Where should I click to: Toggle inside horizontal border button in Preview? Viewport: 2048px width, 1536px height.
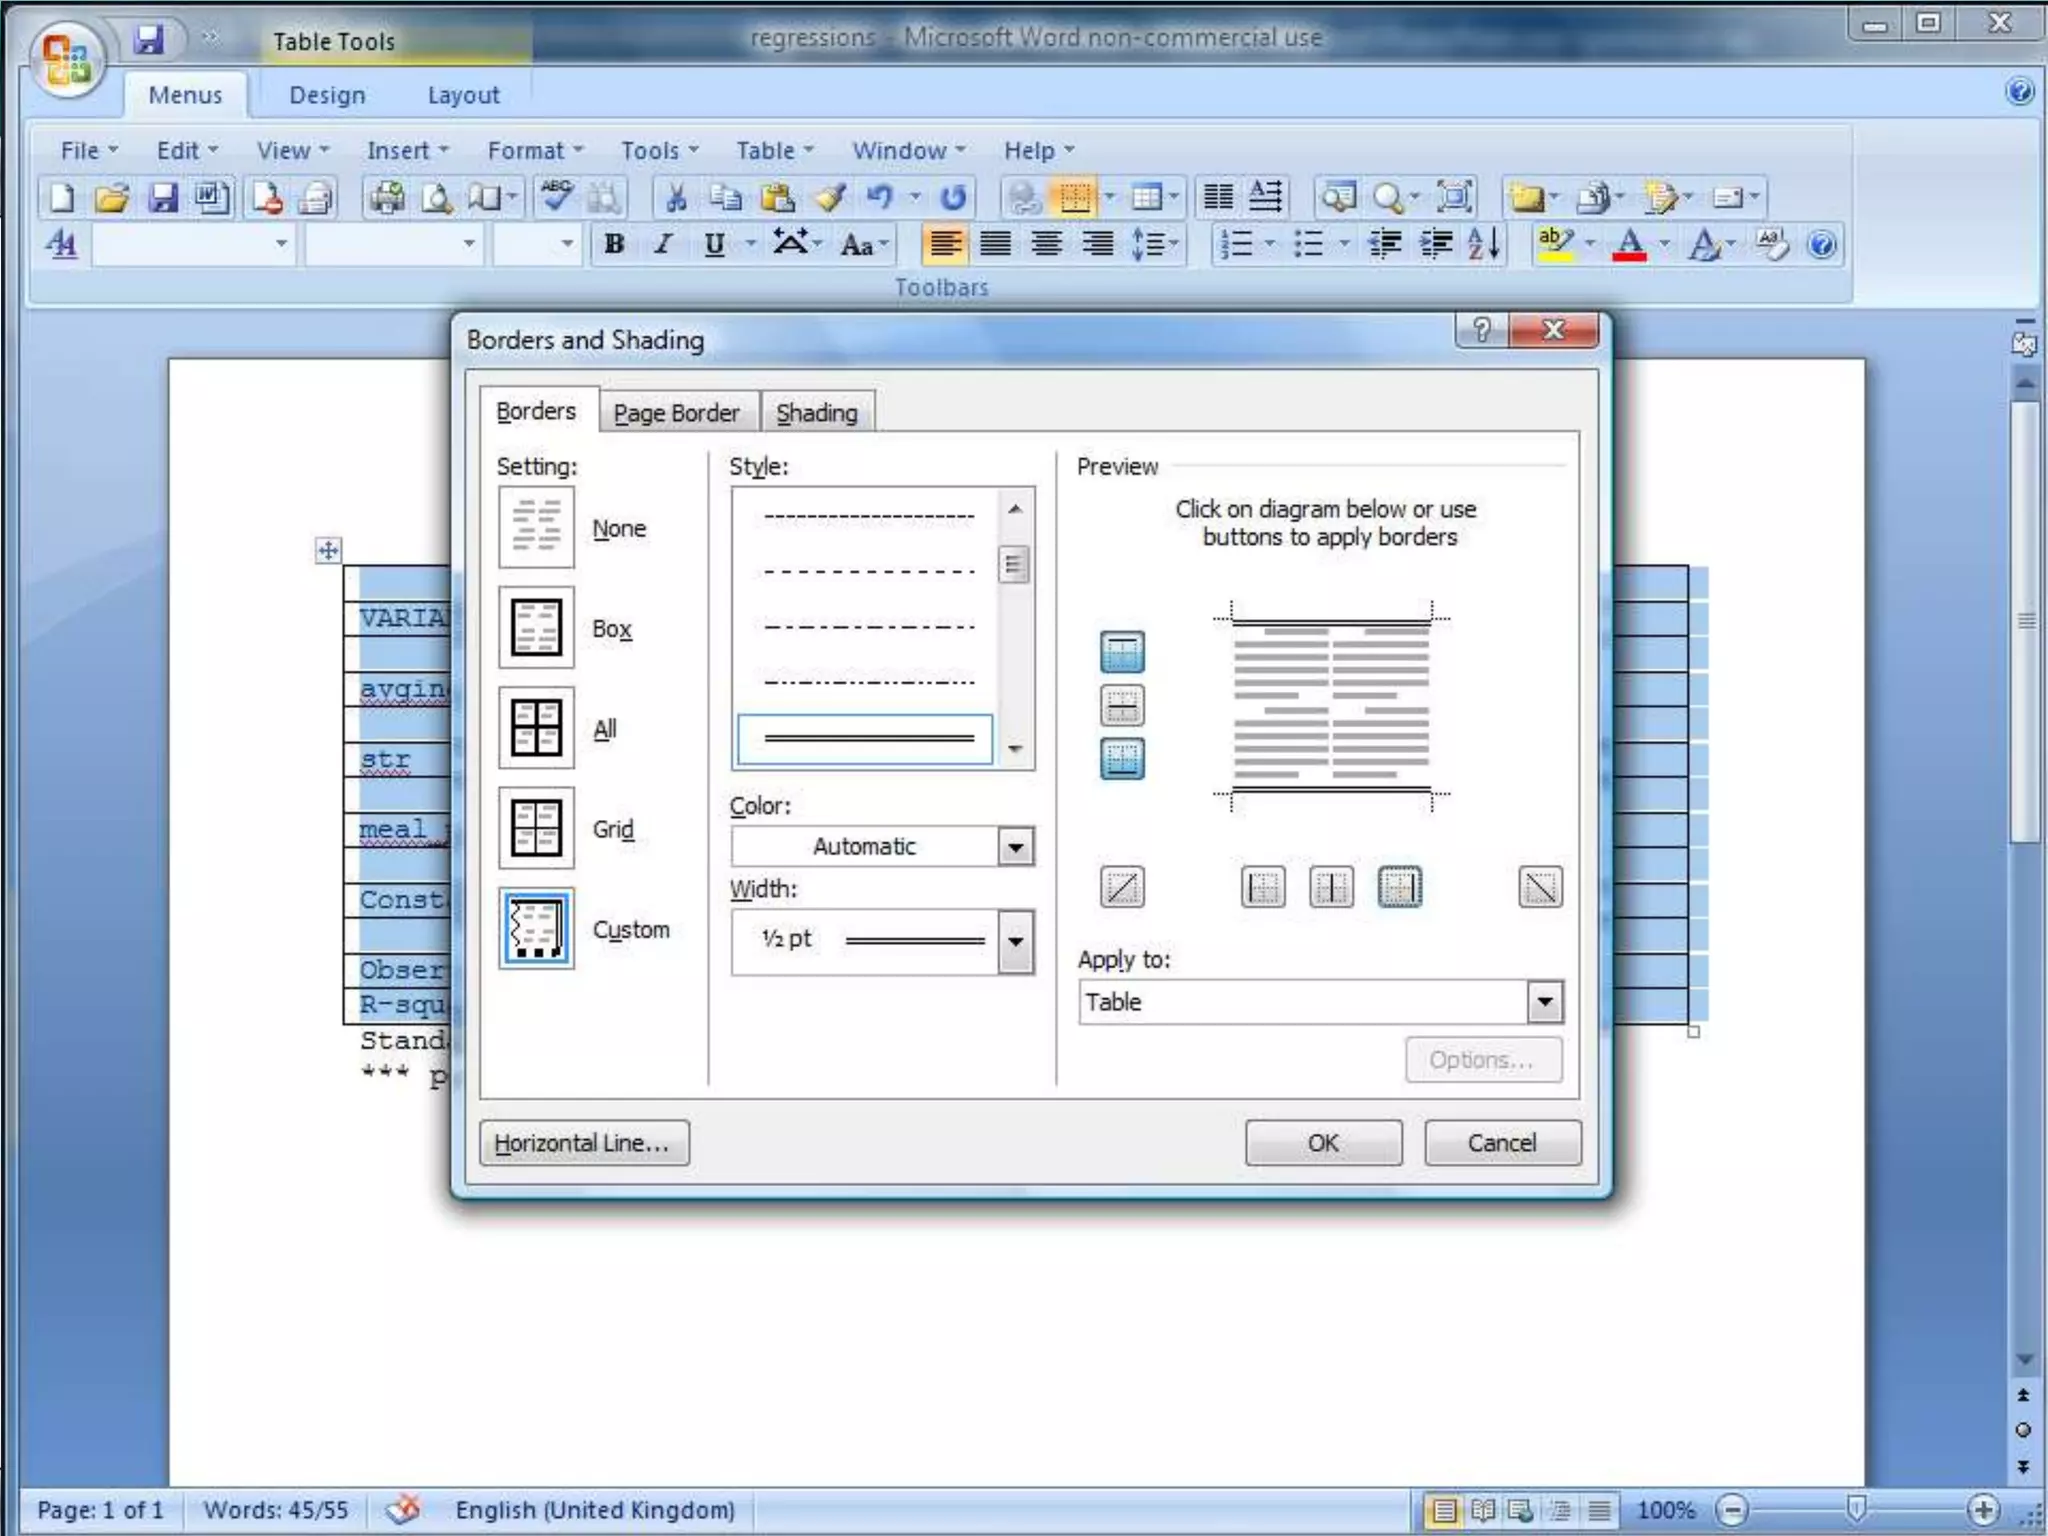click(1122, 706)
